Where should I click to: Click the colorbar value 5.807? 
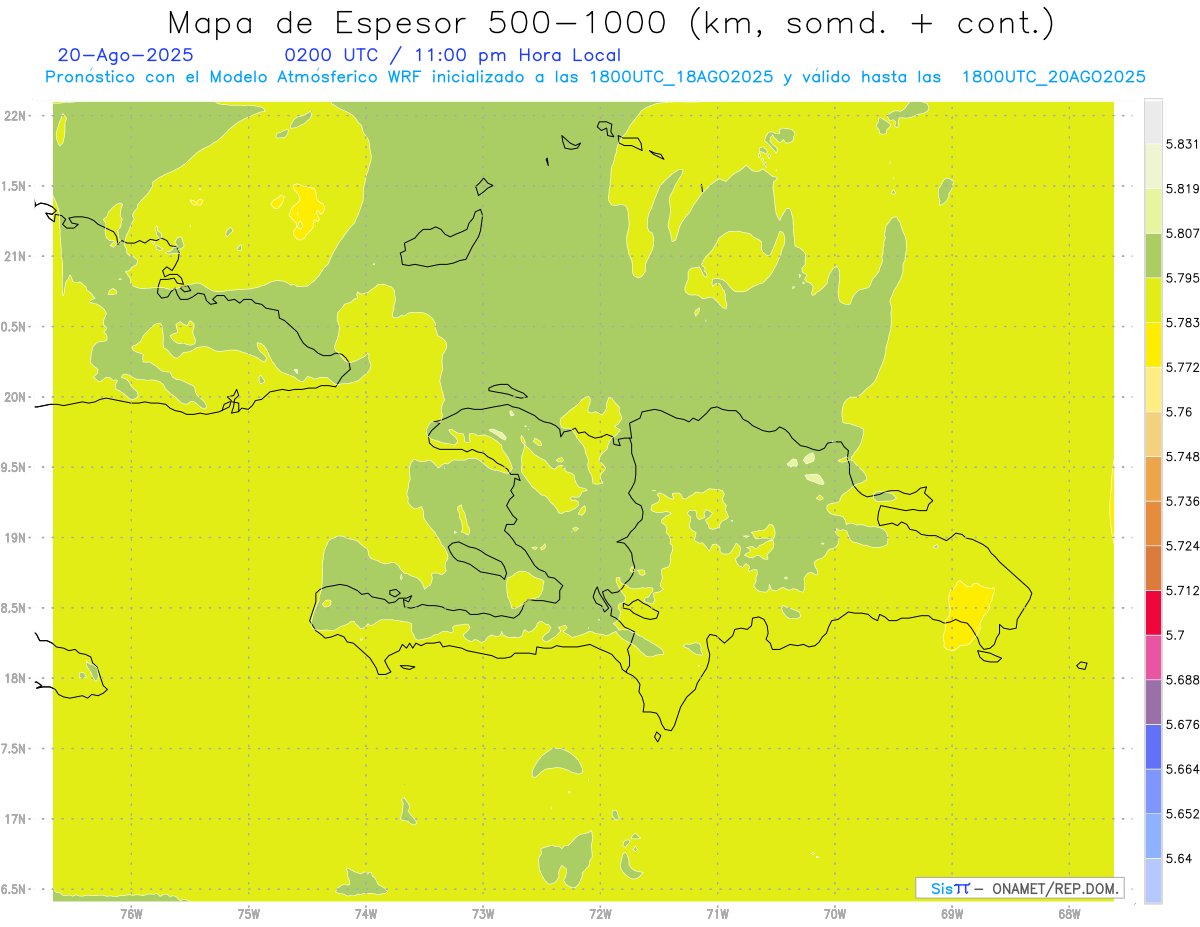coord(1182,233)
